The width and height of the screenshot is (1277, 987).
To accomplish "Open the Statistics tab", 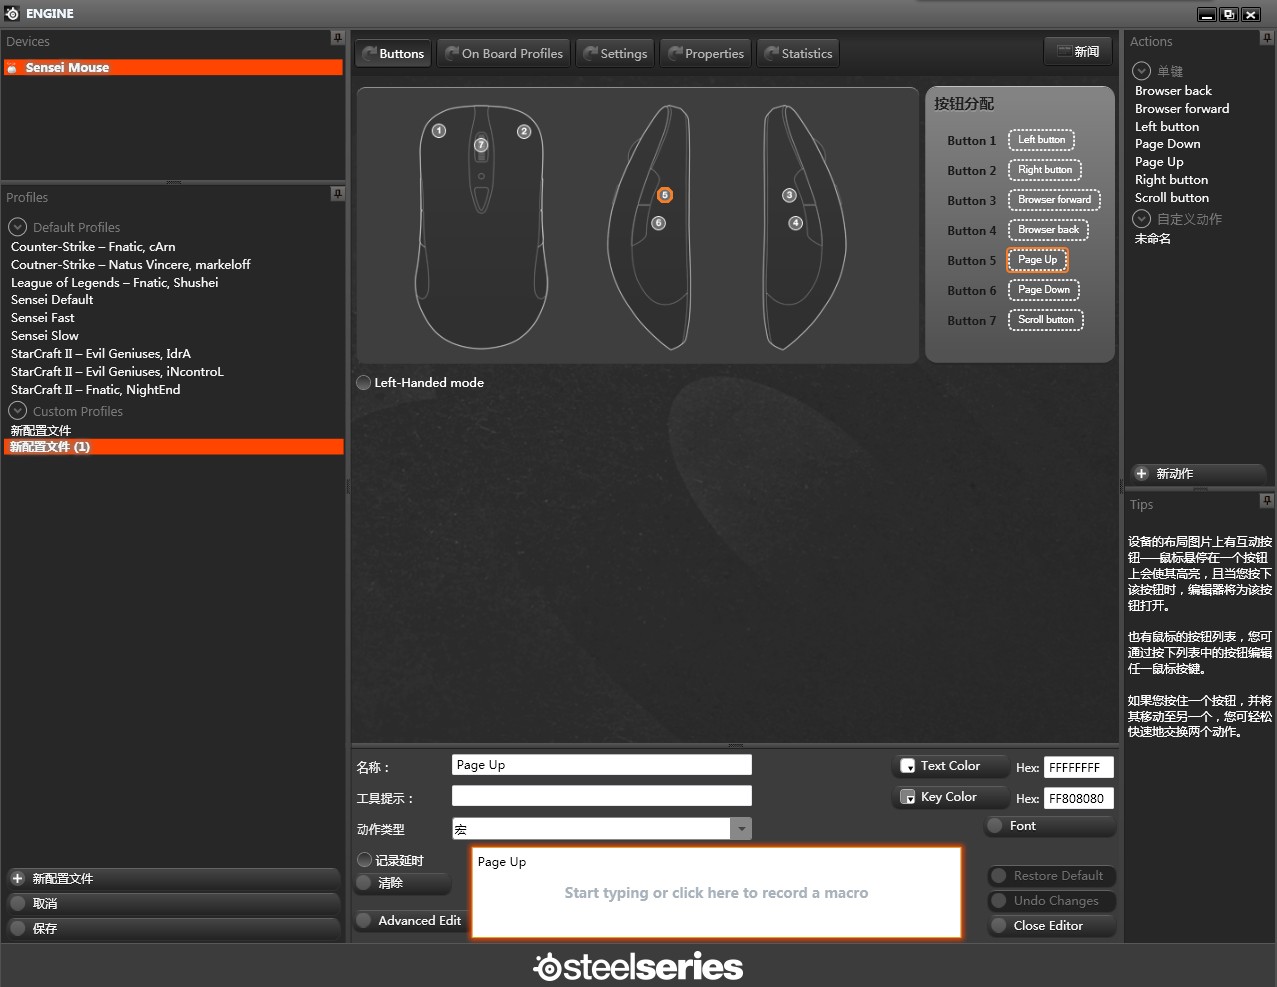I will click(x=798, y=53).
